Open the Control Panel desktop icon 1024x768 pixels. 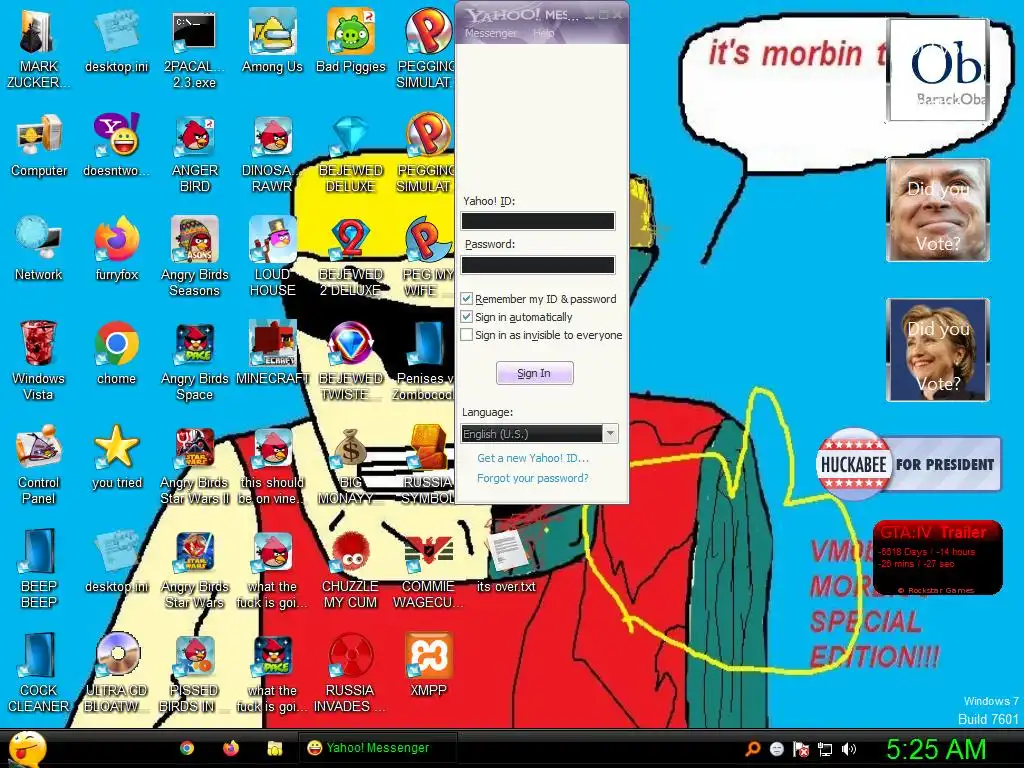(38, 464)
